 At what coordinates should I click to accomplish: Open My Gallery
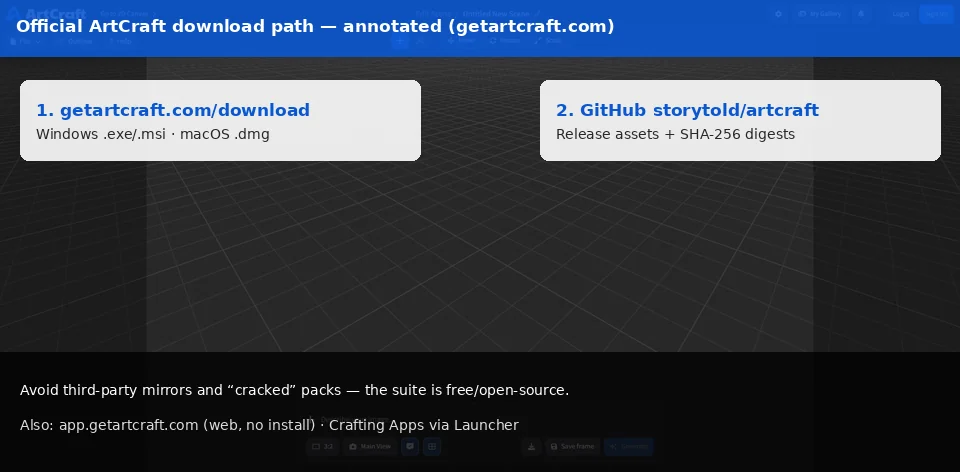click(x=820, y=14)
